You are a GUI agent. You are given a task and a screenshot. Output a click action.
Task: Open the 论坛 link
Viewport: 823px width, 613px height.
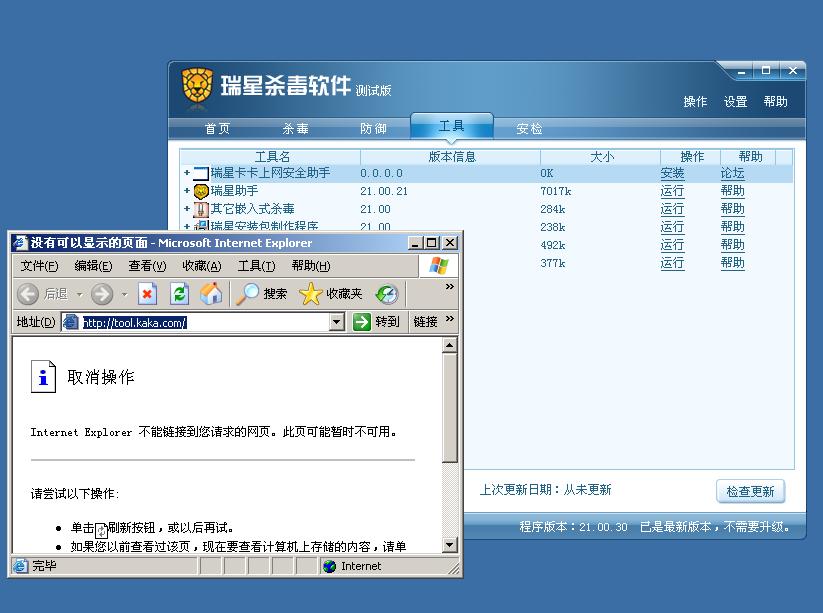733,173
